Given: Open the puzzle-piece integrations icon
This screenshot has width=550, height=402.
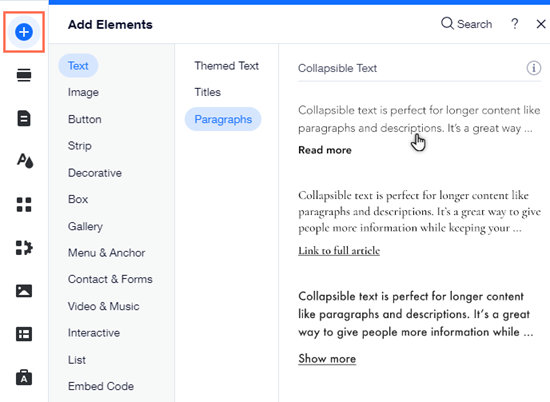Looking at the screenshot, I should [x=24, y=248].
